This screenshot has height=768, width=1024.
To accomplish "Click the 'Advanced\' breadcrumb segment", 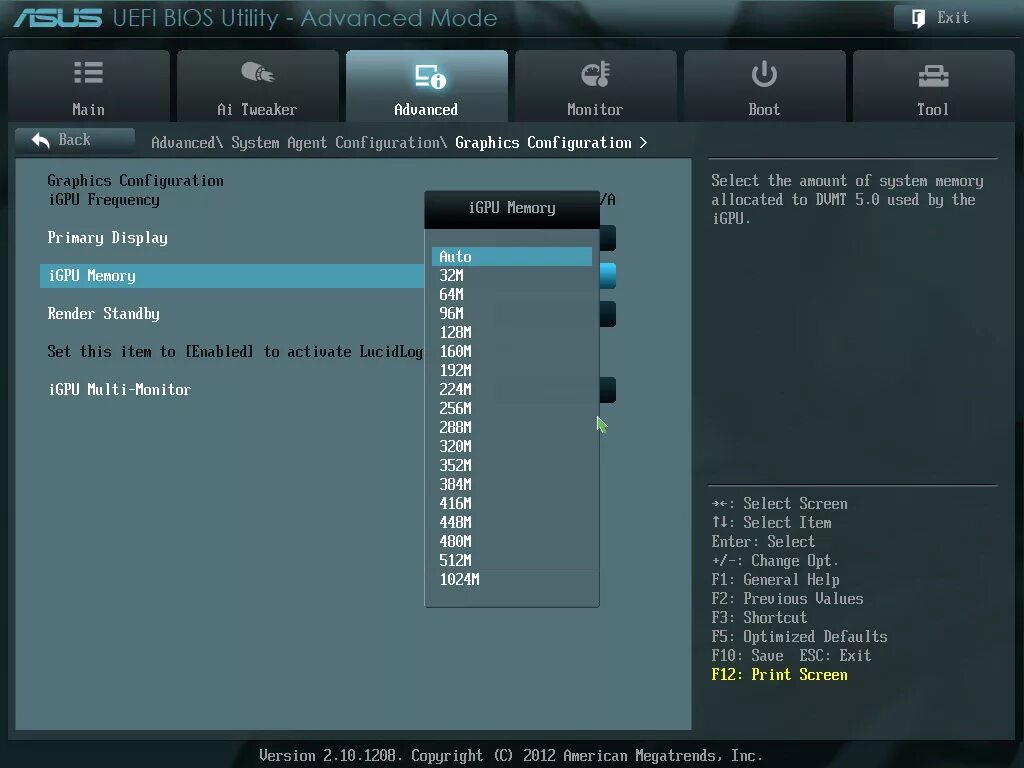I will [187, 142].
